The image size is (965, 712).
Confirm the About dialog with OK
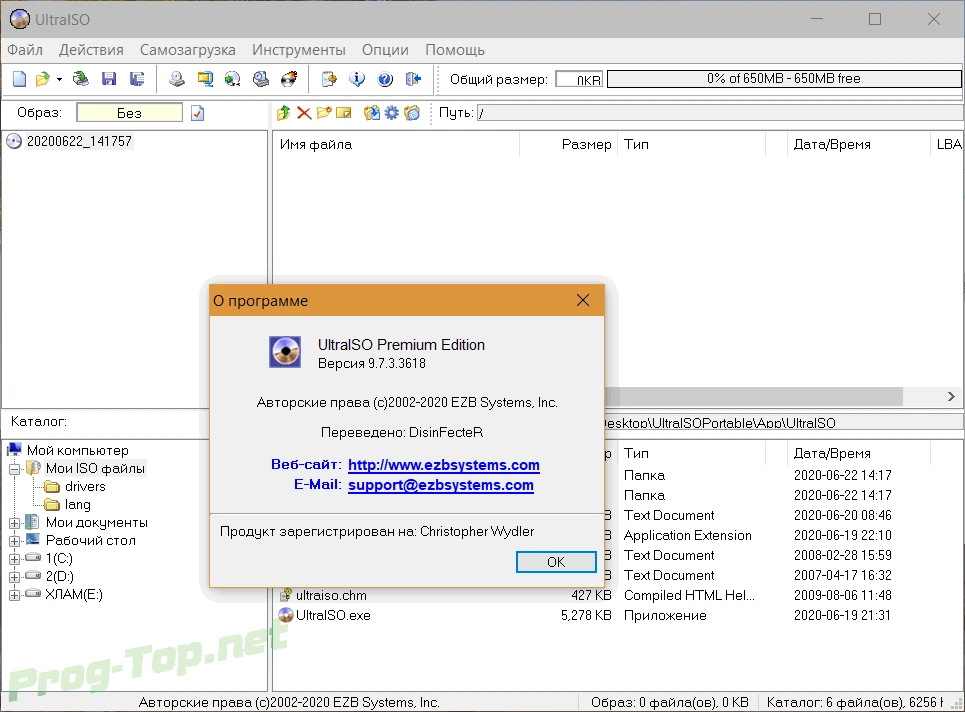(556, 562)
